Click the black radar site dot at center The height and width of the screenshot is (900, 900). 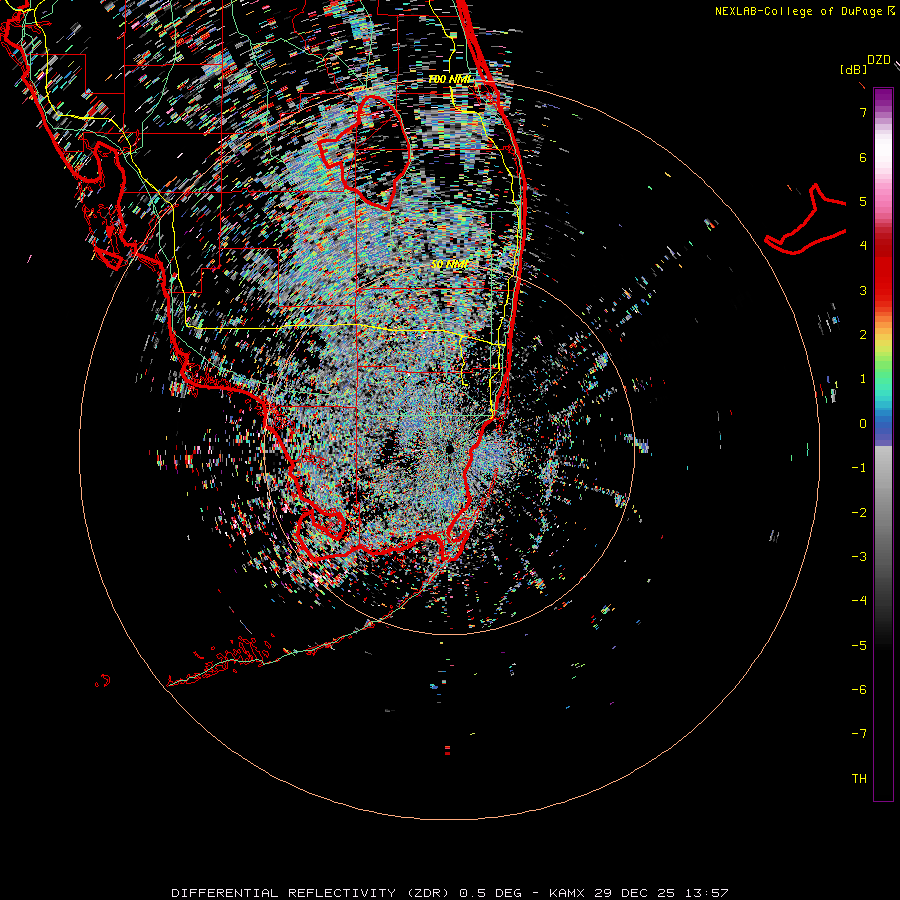(x=450, y=448)
